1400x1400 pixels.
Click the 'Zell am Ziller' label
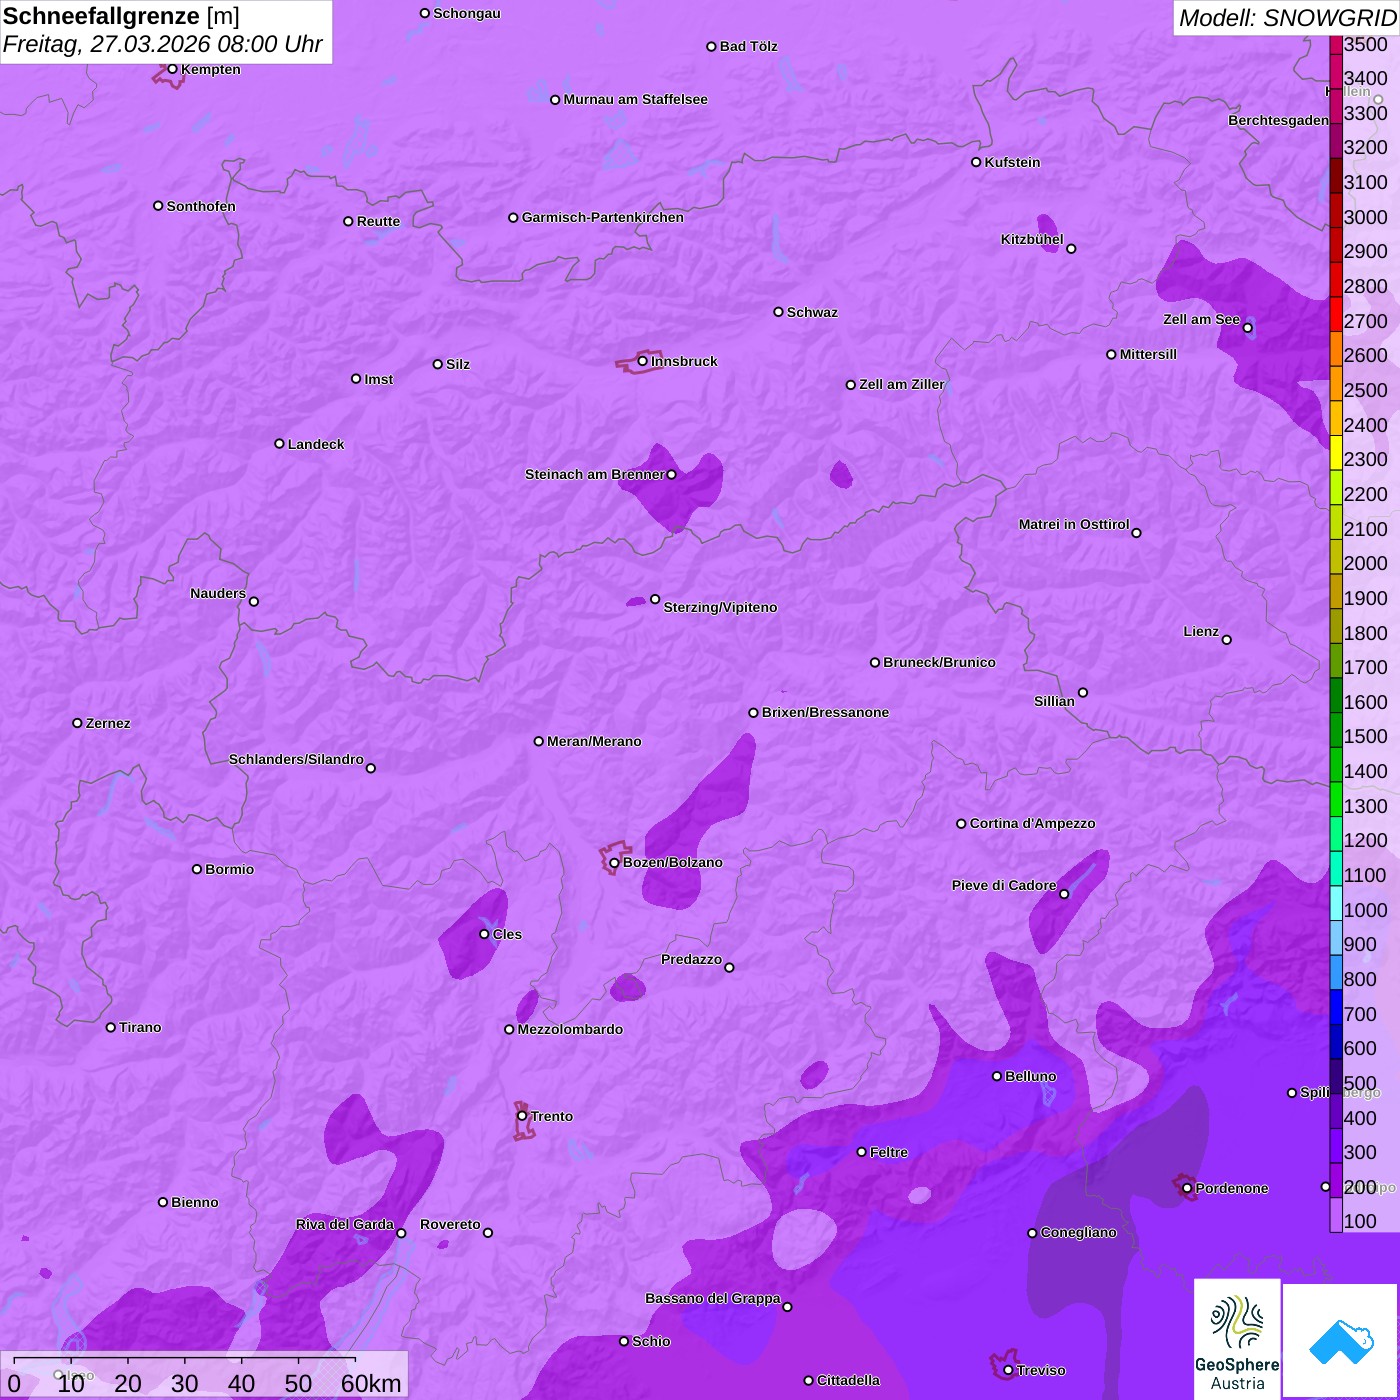902,384
